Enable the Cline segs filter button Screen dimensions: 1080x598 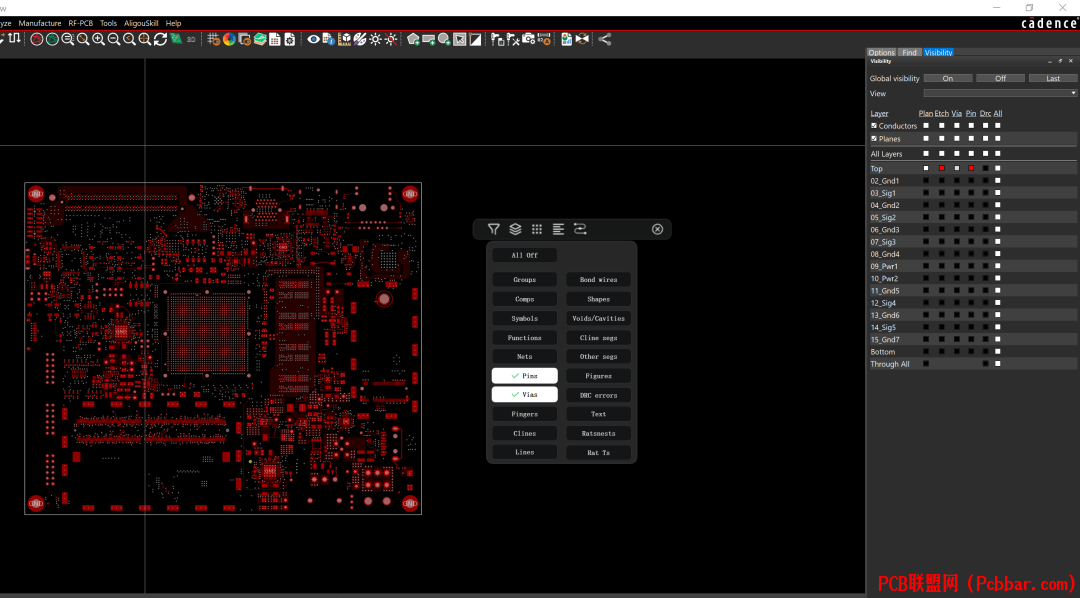coord(599,338)
